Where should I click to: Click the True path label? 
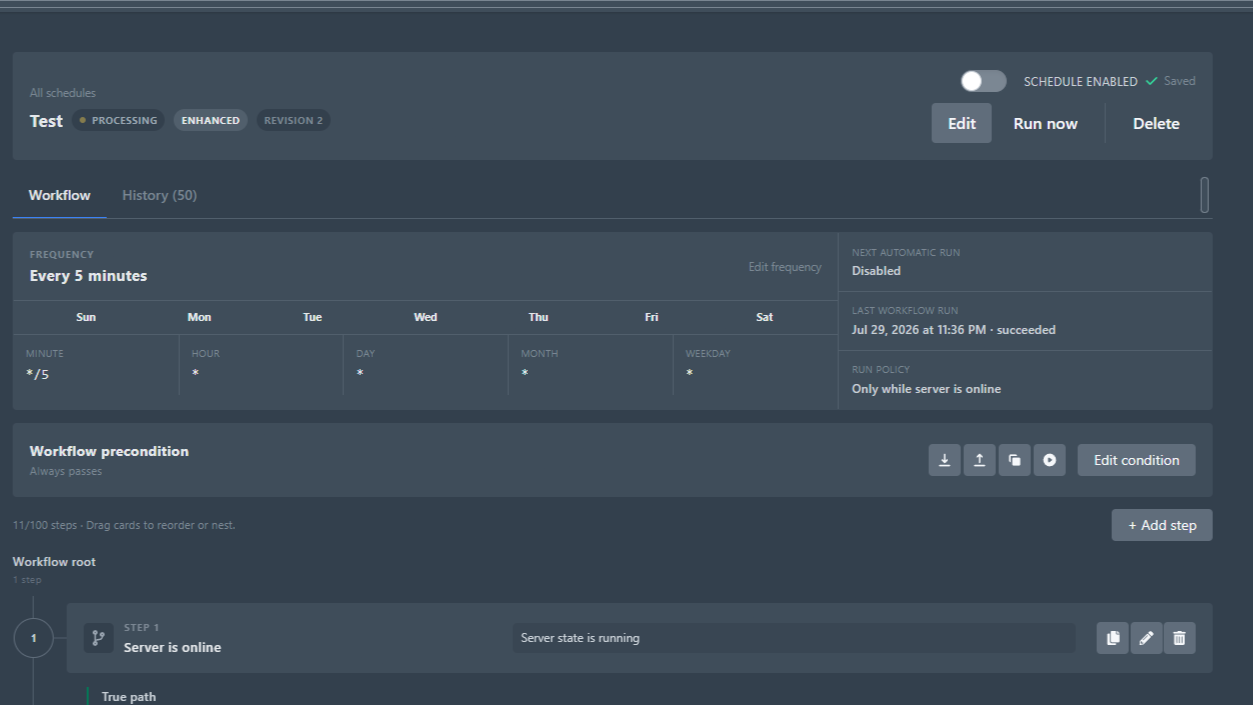pos(129,697)
